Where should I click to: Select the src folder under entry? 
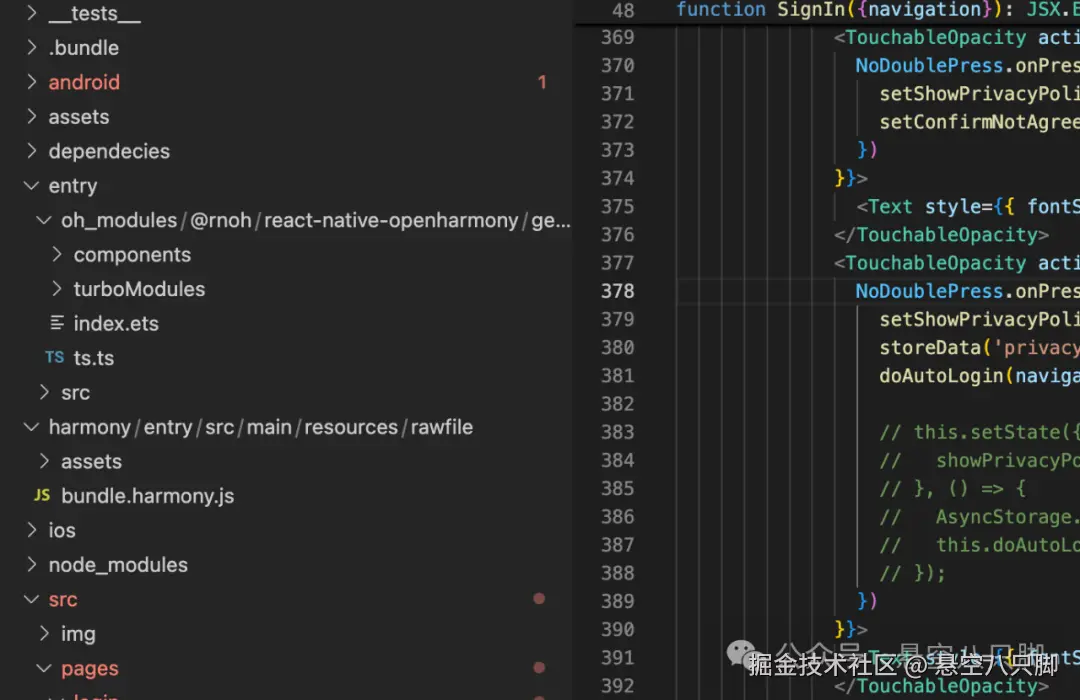pyautogui.click(x=75, y=393)
